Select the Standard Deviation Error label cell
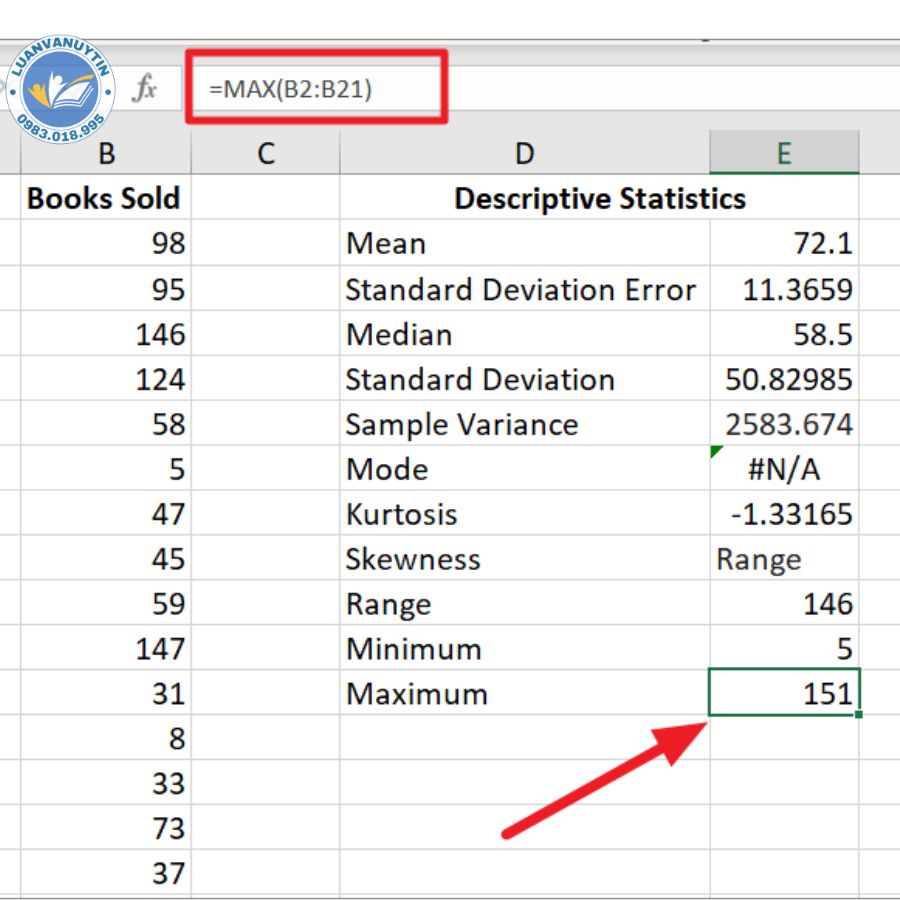 click(522, 289)
